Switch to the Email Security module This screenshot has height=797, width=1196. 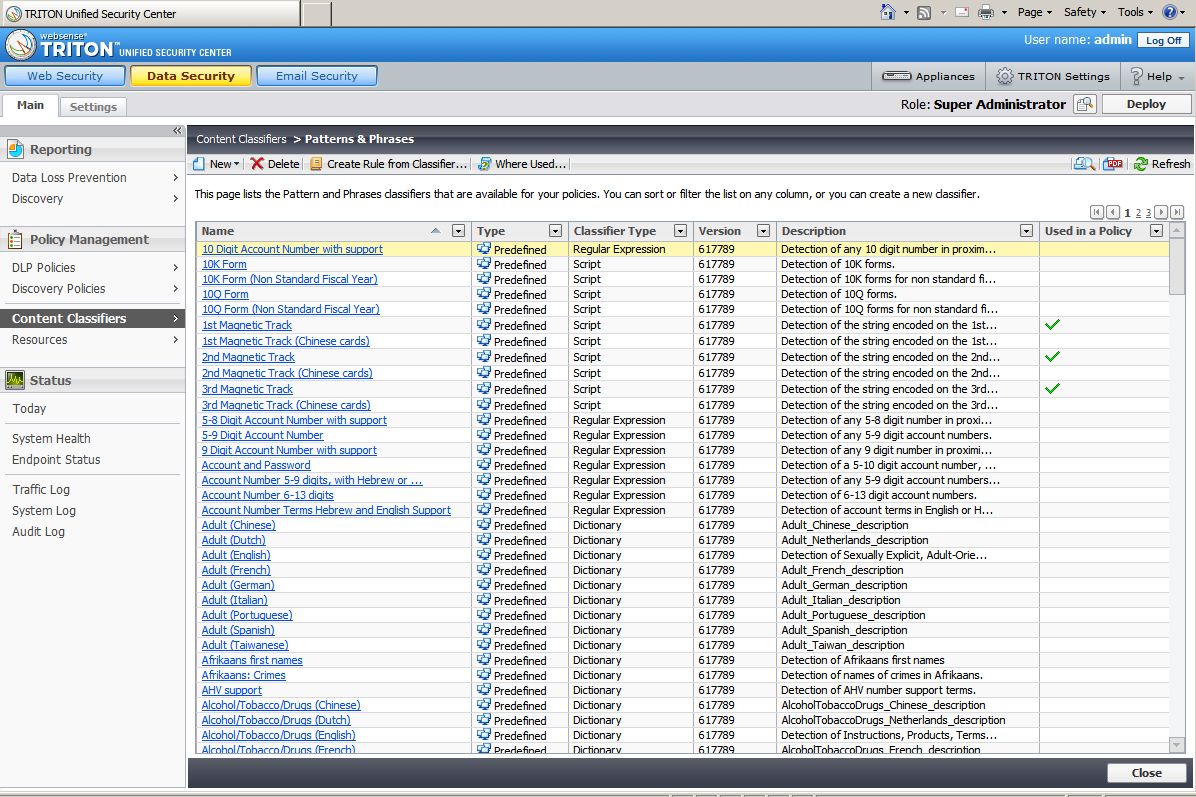[x=317, y=76]
